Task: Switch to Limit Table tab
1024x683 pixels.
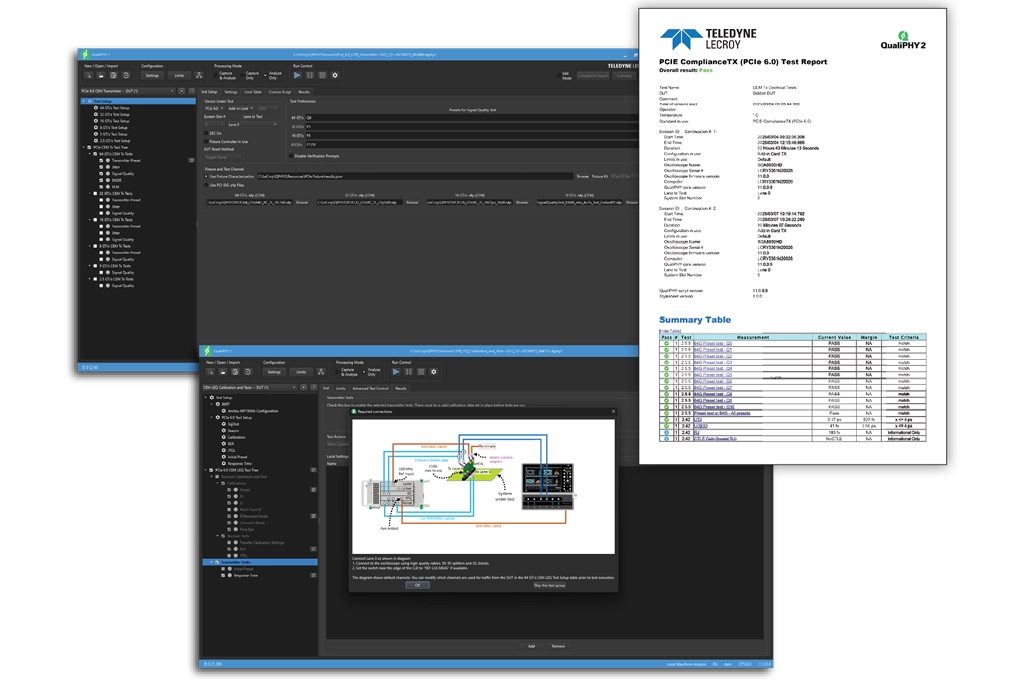Action: tap(253, 92)
